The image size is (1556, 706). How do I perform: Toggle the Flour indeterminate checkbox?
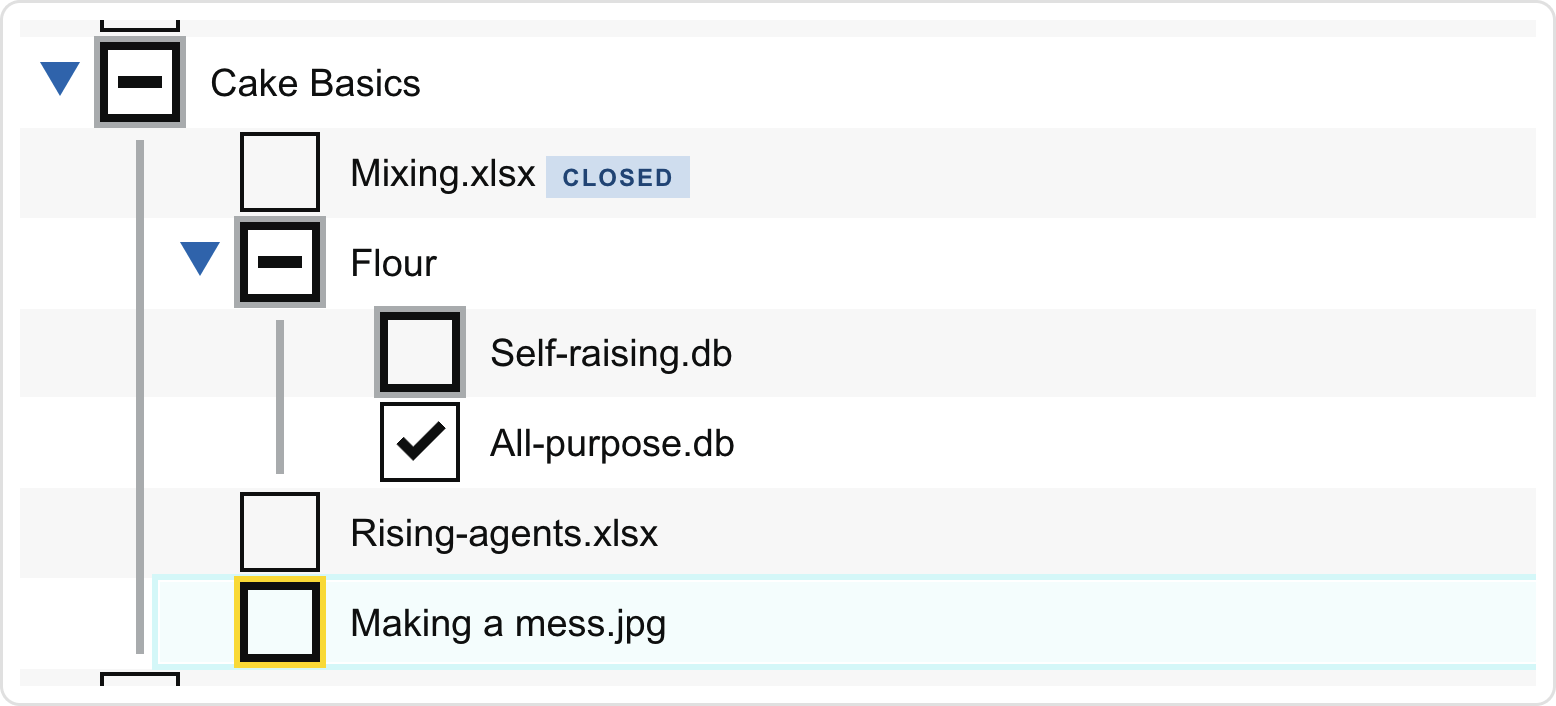coord(280,262)
